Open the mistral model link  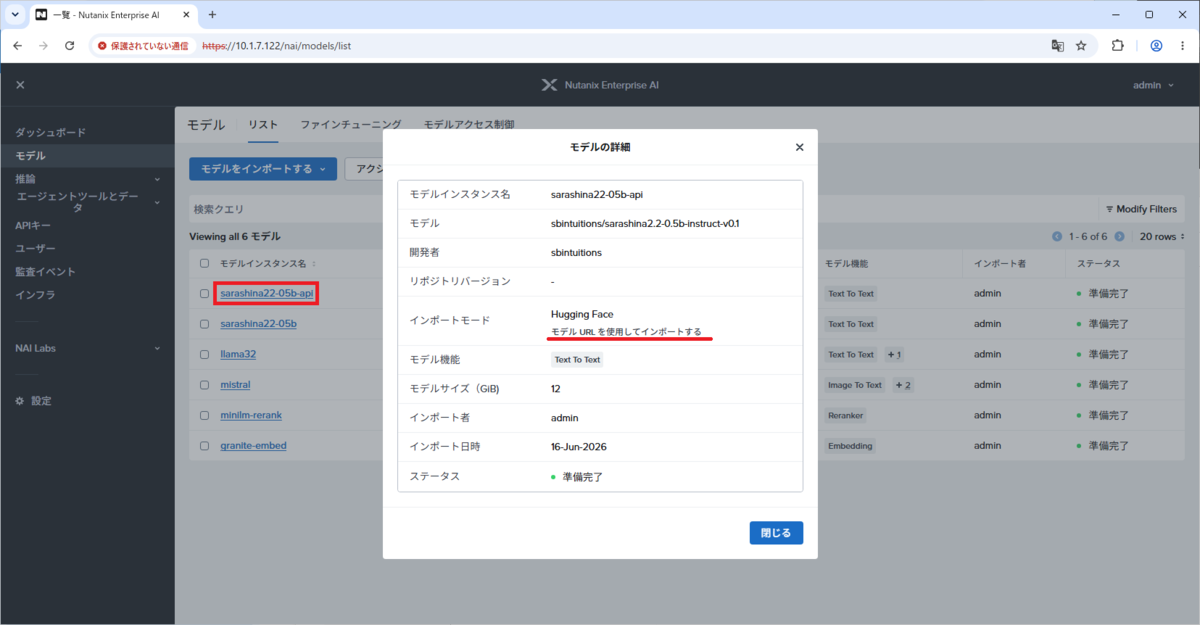(x=235, y=384)
